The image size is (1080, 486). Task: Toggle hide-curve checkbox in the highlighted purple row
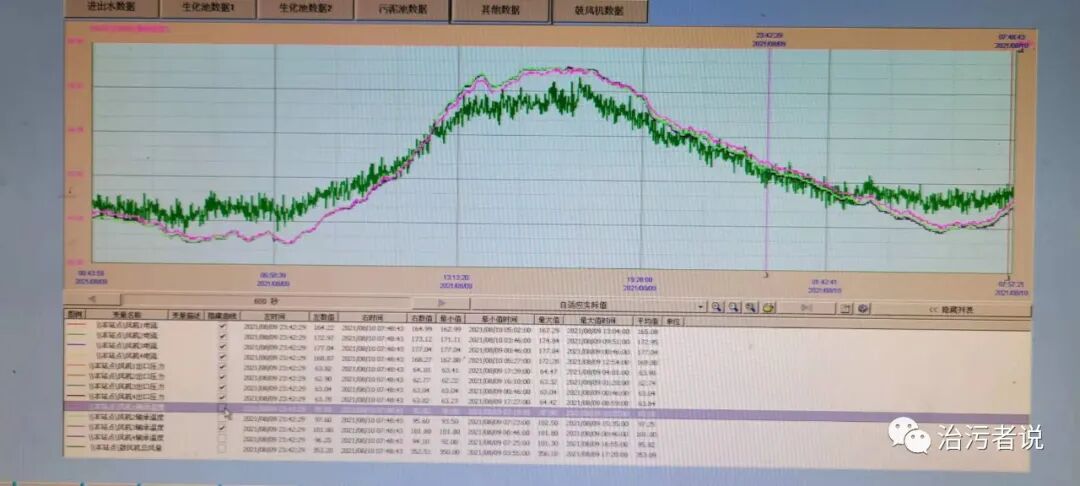coord(222,408)
